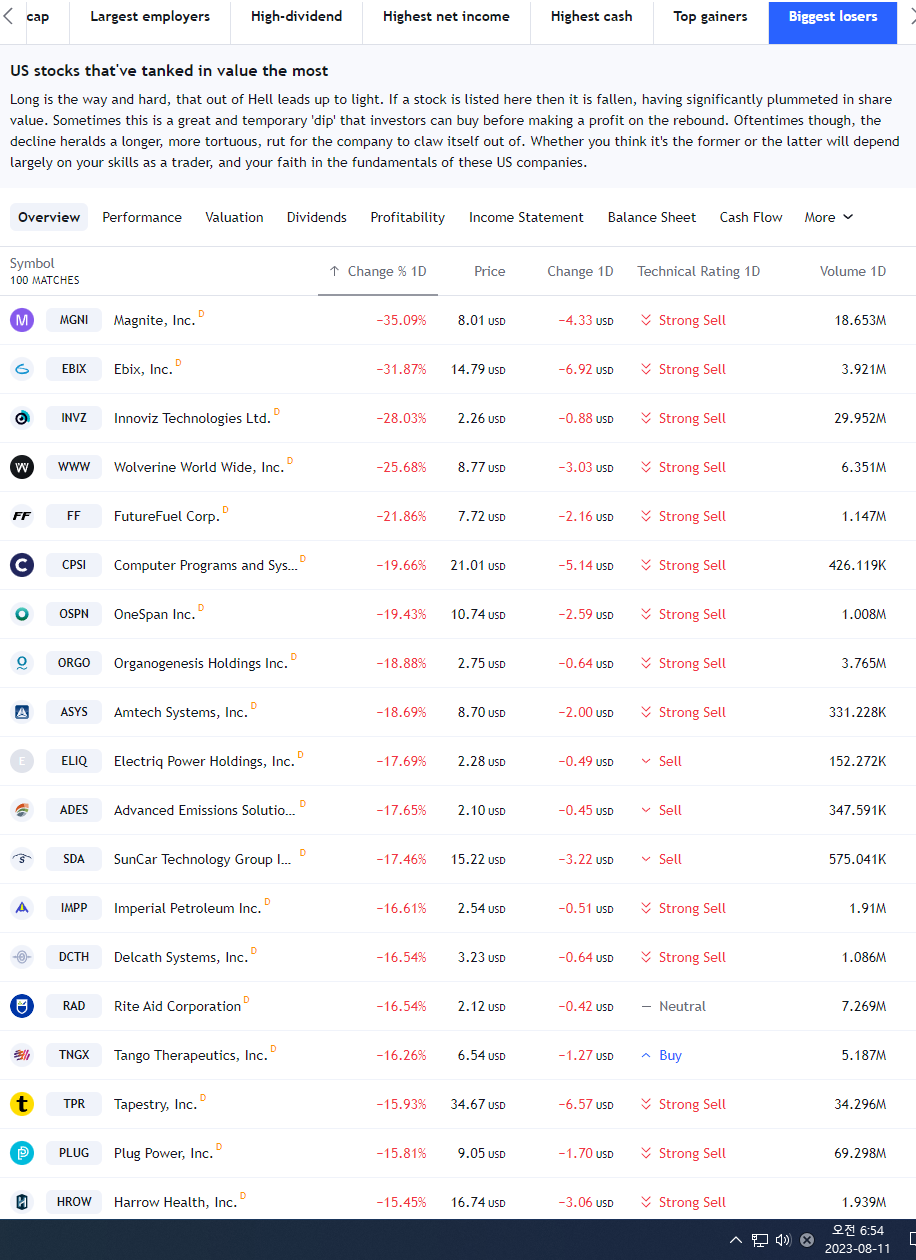Open the Innoviz INVZ logo icon

tap(22, 418)
